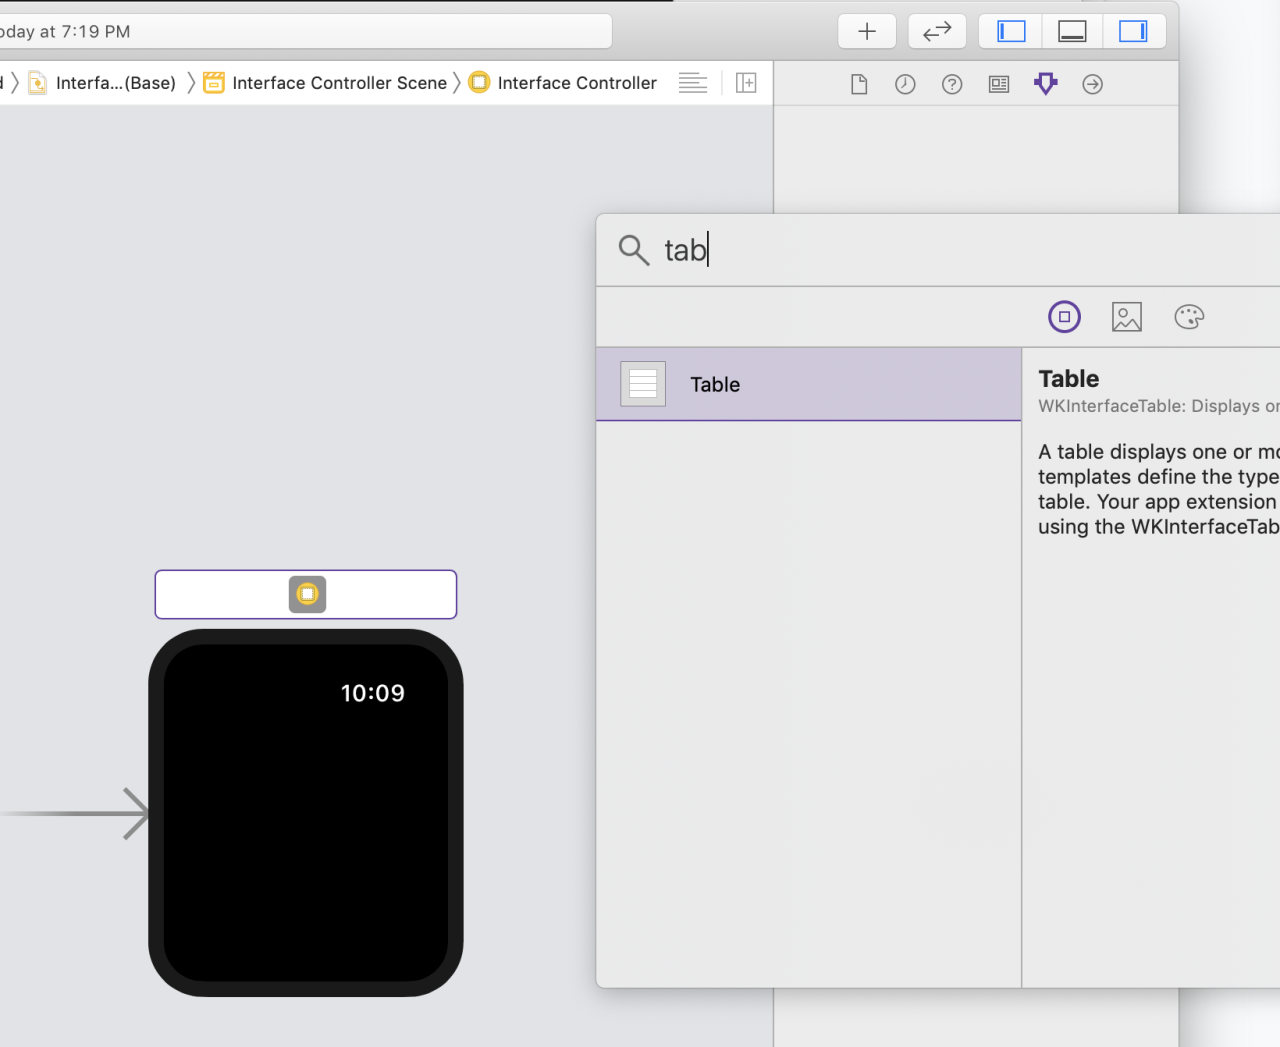Open the File inspector tab

[x=859, y=85]
